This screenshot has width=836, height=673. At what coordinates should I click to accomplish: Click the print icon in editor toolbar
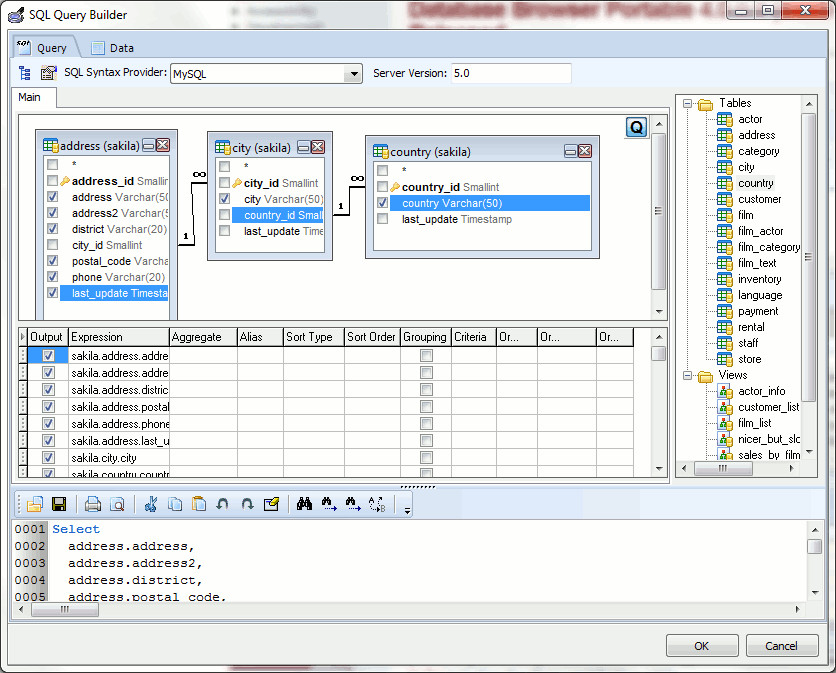tap(93, 504)
